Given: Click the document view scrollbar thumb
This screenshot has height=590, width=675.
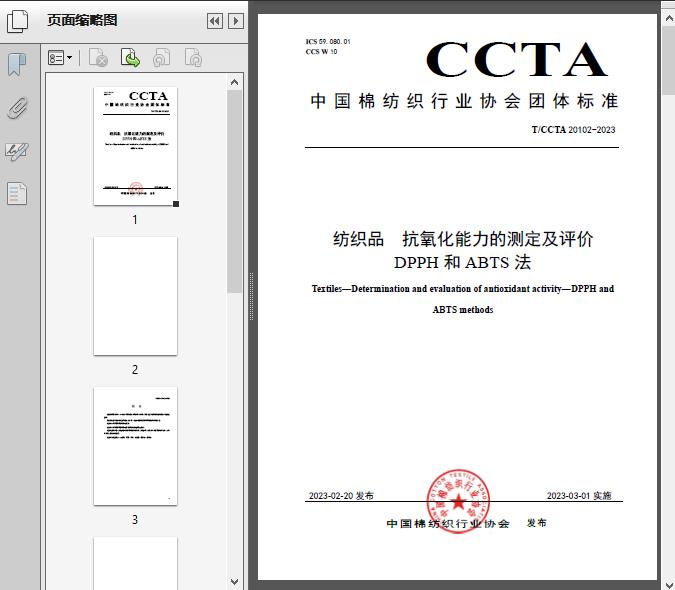Looking at the screenshot, I should [x=669, y=60].
